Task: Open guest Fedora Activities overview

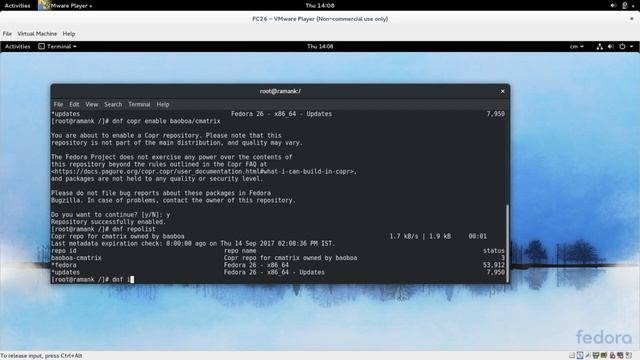Action: (18, 47)
